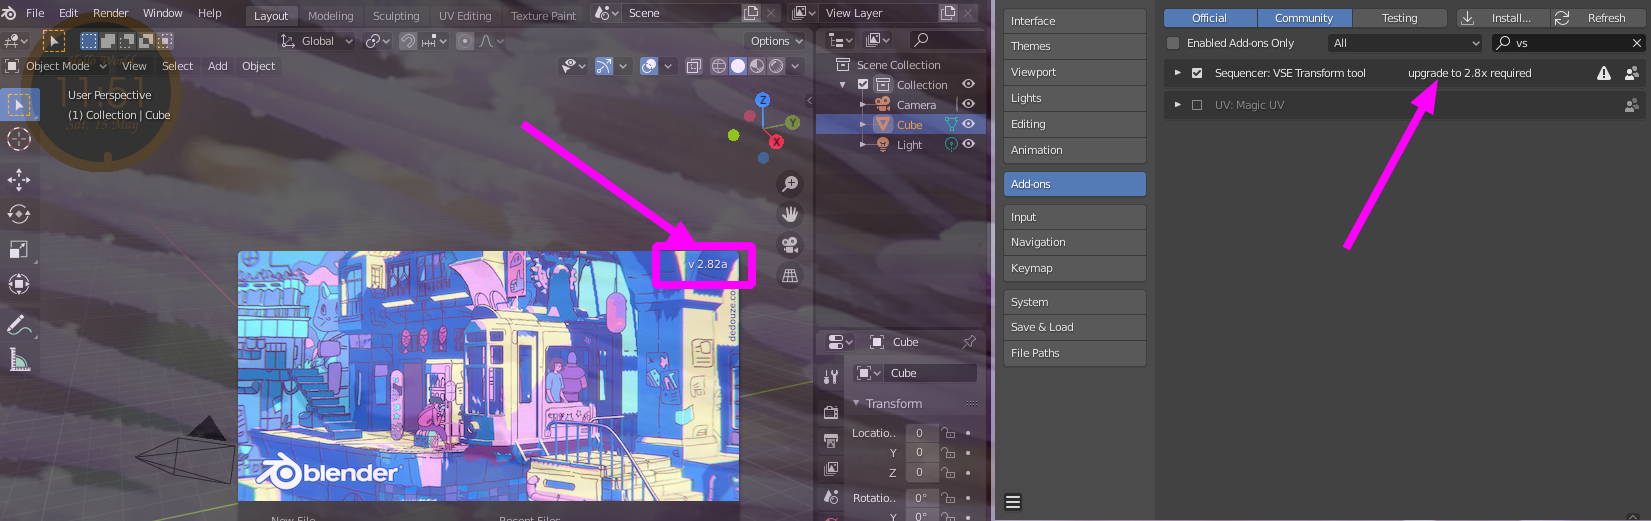Viewport: 1651px width, 521px height.
Task: Expand the Cube item in outliner
Action: tap(863, 124)
